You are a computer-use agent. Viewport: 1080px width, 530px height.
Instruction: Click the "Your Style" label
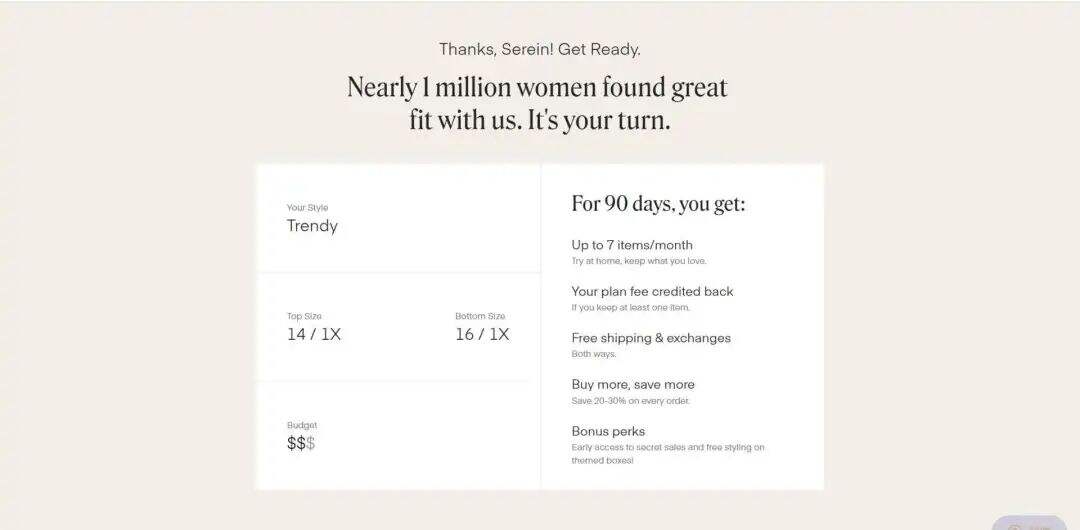pos(307,208)
